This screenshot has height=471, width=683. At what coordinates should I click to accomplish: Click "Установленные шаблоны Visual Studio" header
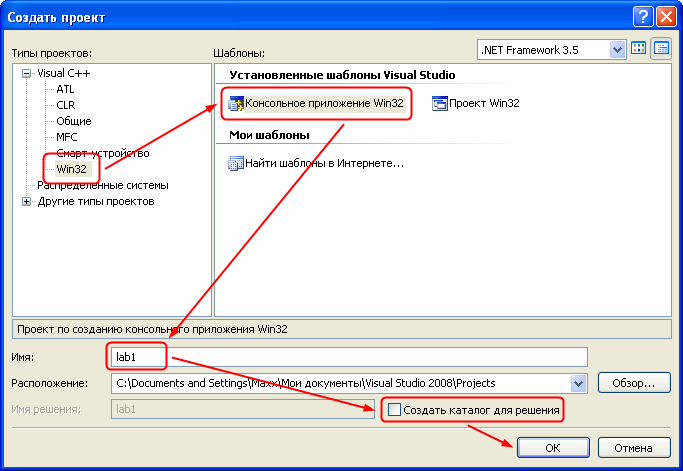pos(342,75)
